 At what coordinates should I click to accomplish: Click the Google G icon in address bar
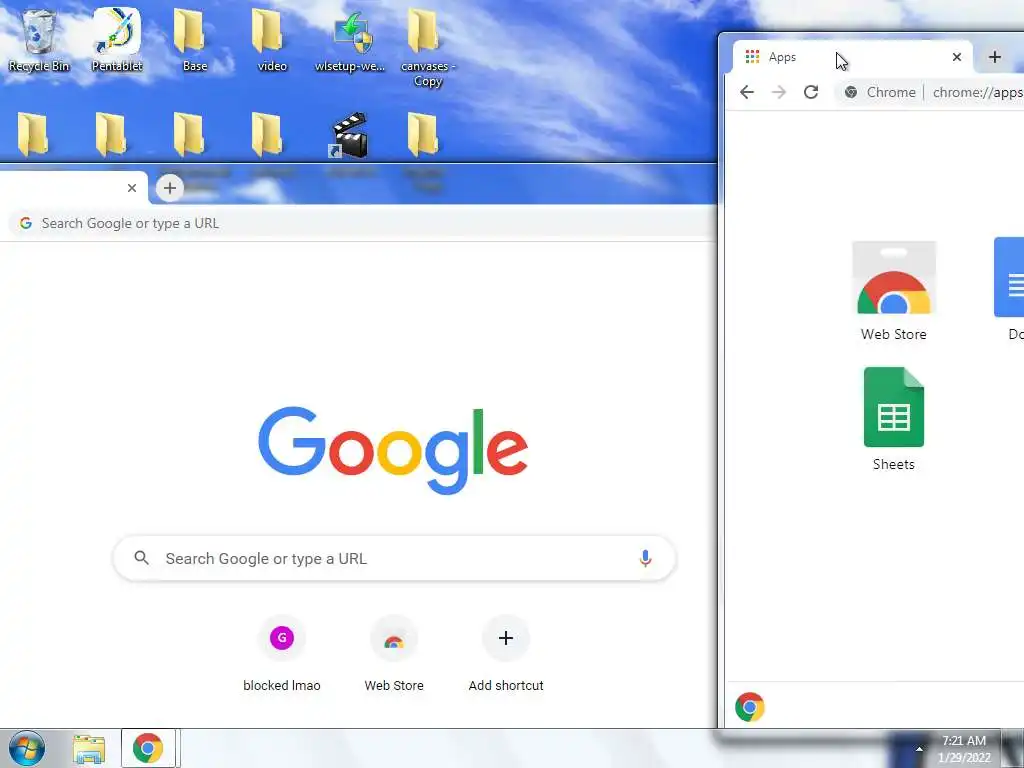[25, 223]
